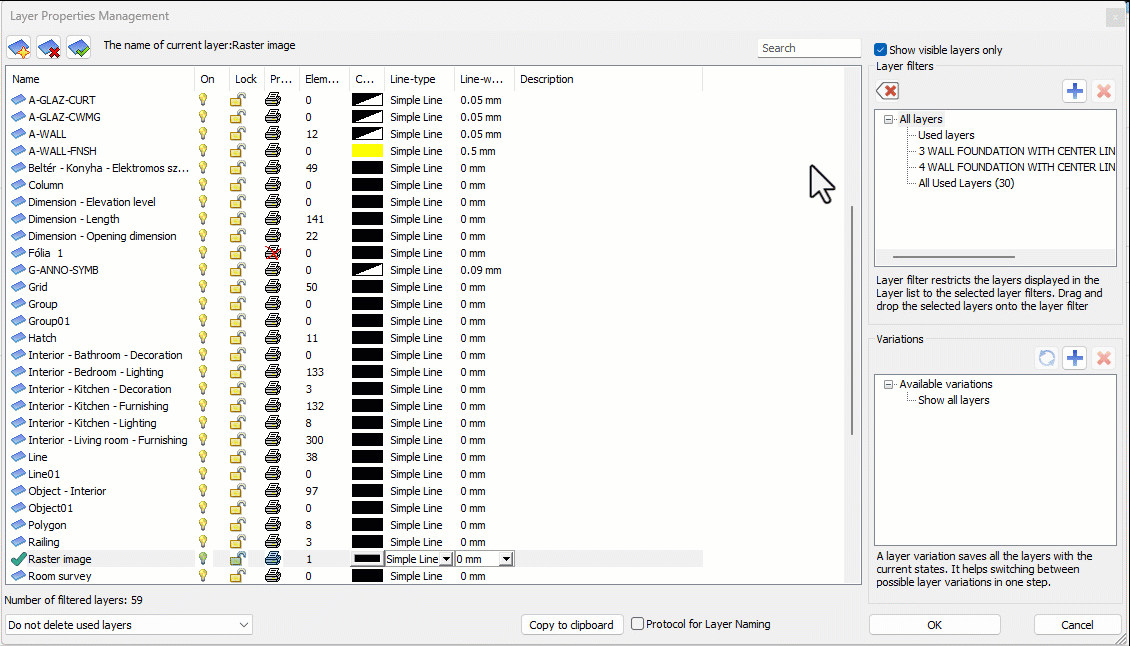Collapse the Available variations node
This screenshot has width=1130, height=646.
point(889,385)
